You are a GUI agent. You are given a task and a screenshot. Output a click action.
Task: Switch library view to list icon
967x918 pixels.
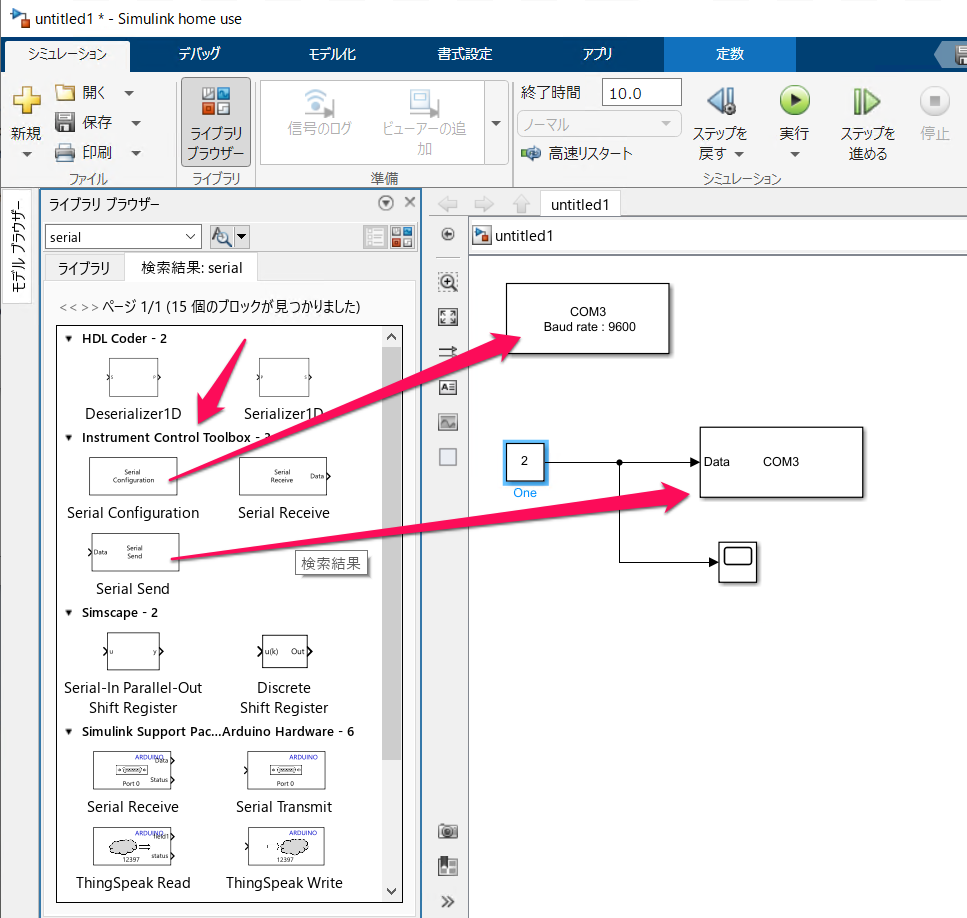coord(375,237)
